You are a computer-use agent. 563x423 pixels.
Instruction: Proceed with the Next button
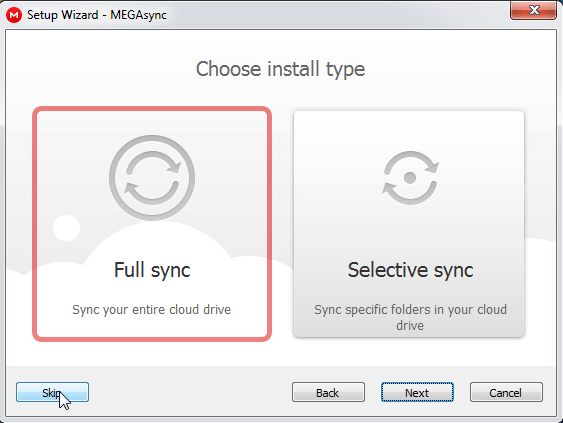pos(417,392)
